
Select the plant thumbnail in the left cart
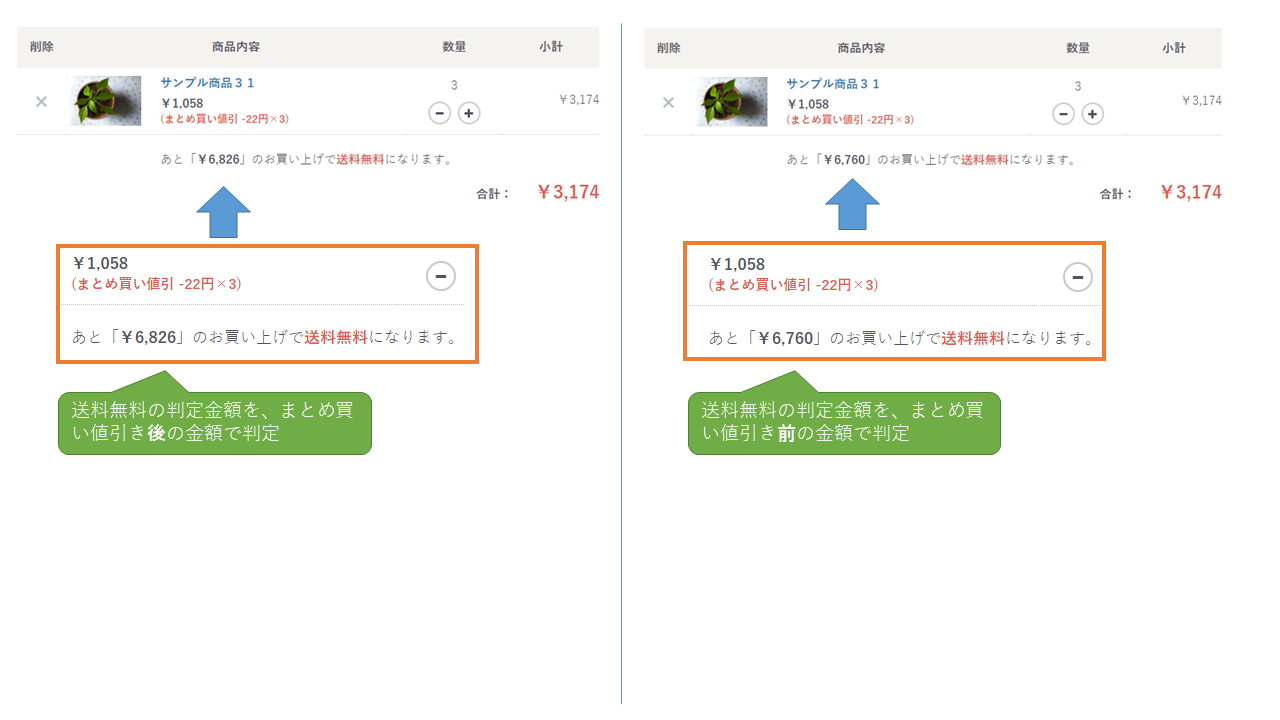pyautogui.click(x=105, y=101)
